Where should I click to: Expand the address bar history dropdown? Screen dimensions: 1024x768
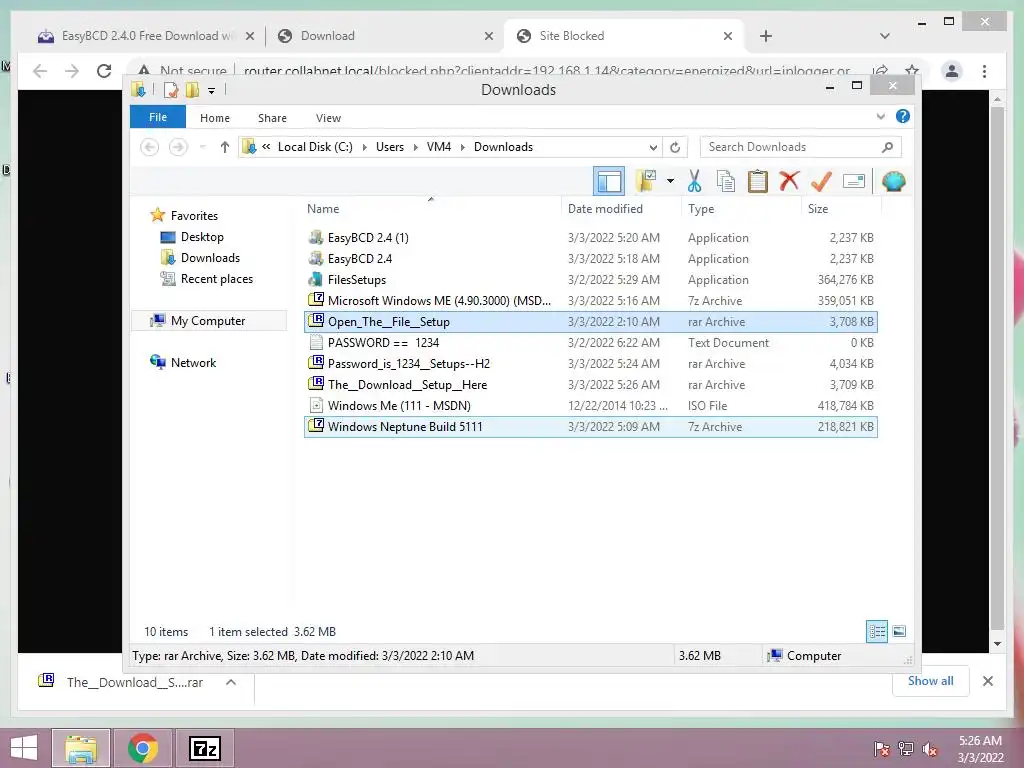click(x=653, y=147)
